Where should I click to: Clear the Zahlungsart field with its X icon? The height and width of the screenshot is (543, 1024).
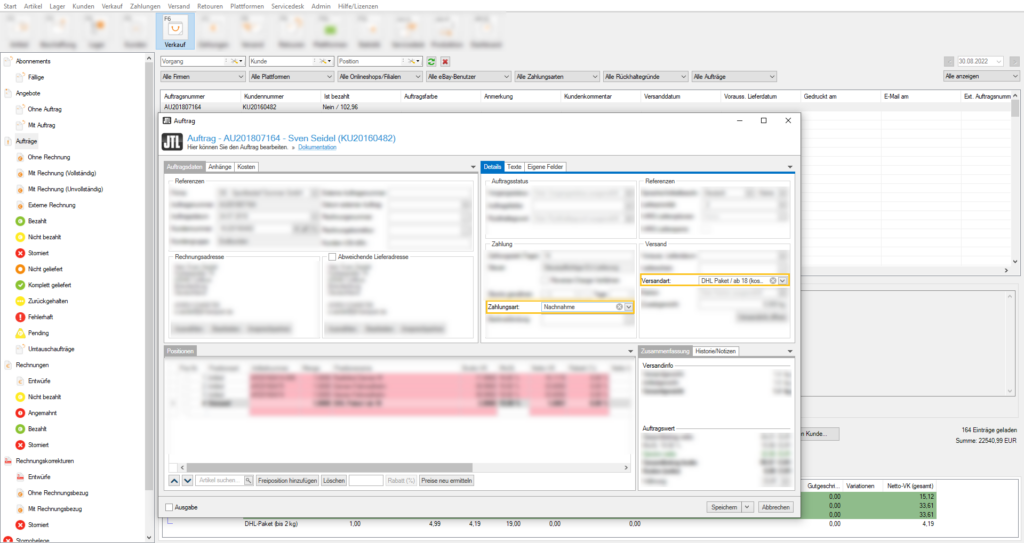[619, 307]
